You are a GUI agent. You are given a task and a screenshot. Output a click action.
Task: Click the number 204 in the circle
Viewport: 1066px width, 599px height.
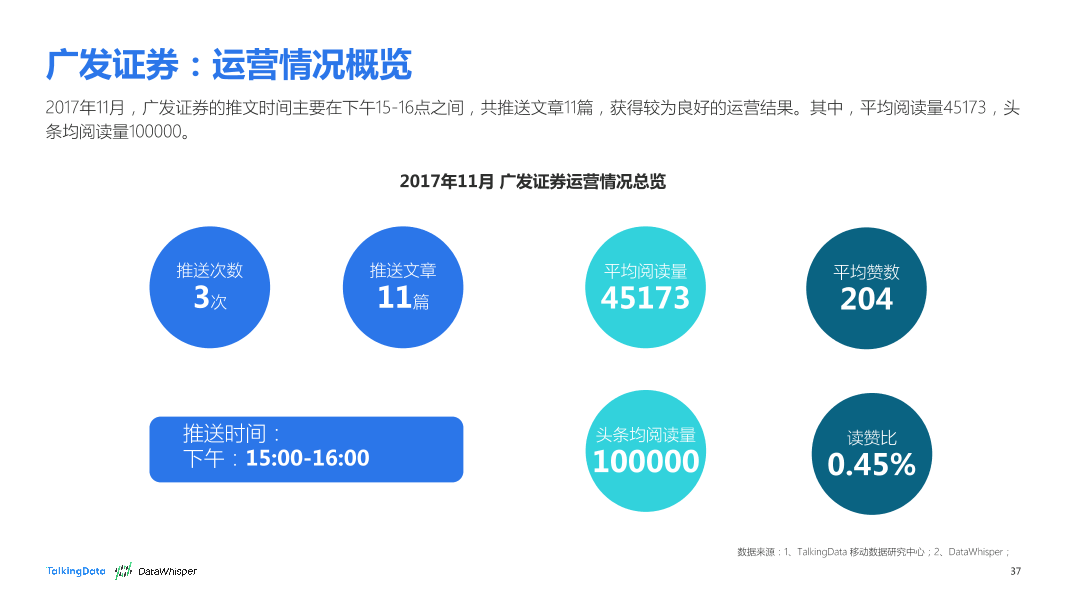[x=866, y=299]
